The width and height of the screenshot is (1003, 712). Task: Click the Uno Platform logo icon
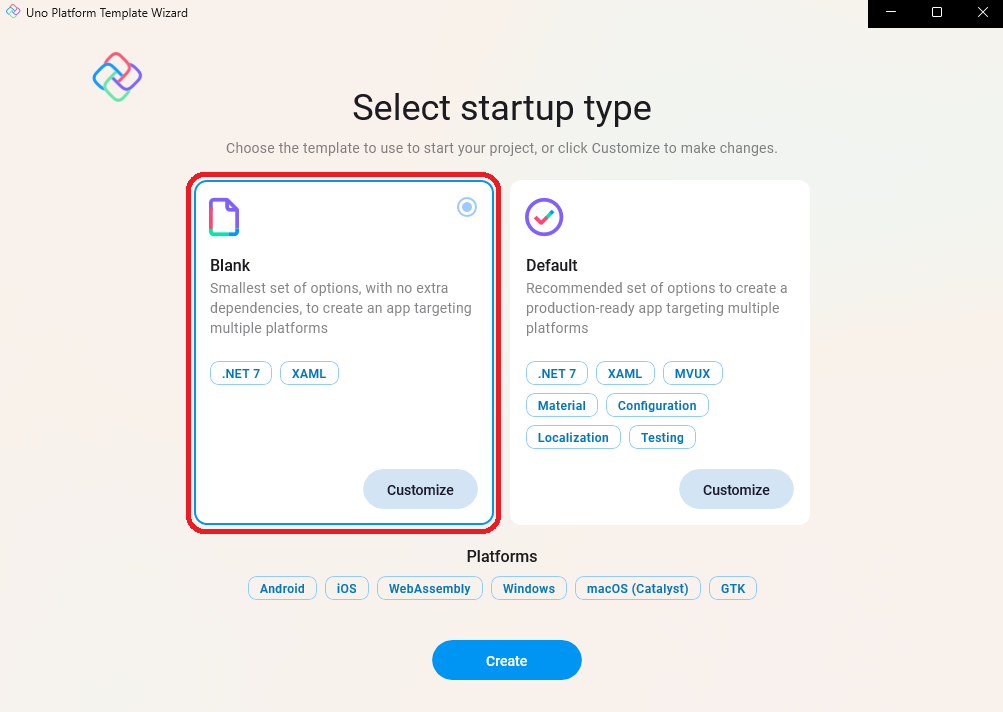116,76
